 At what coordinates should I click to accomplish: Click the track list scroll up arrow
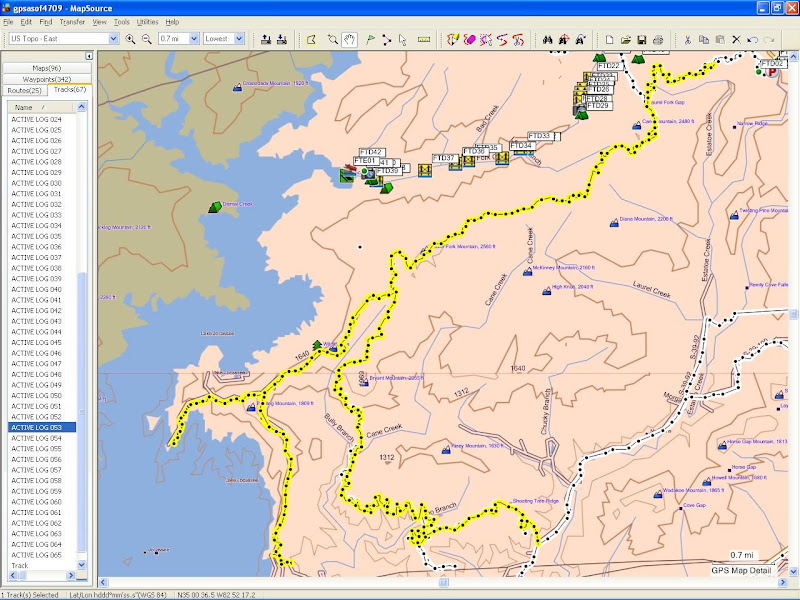82,107
